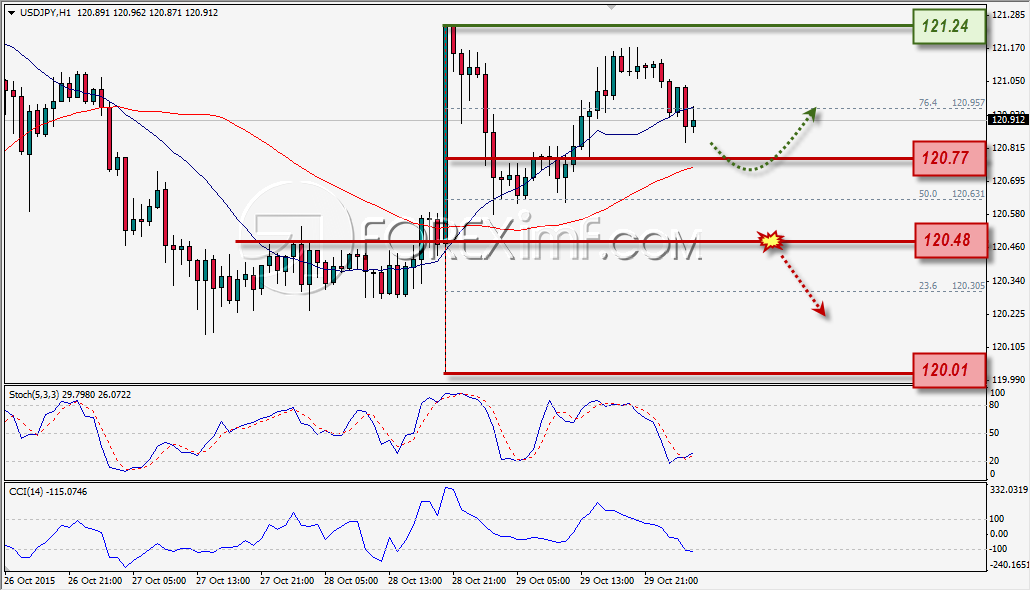
Task: Select the USDJPY,H1 symbol title
Action: click(45, 12)
